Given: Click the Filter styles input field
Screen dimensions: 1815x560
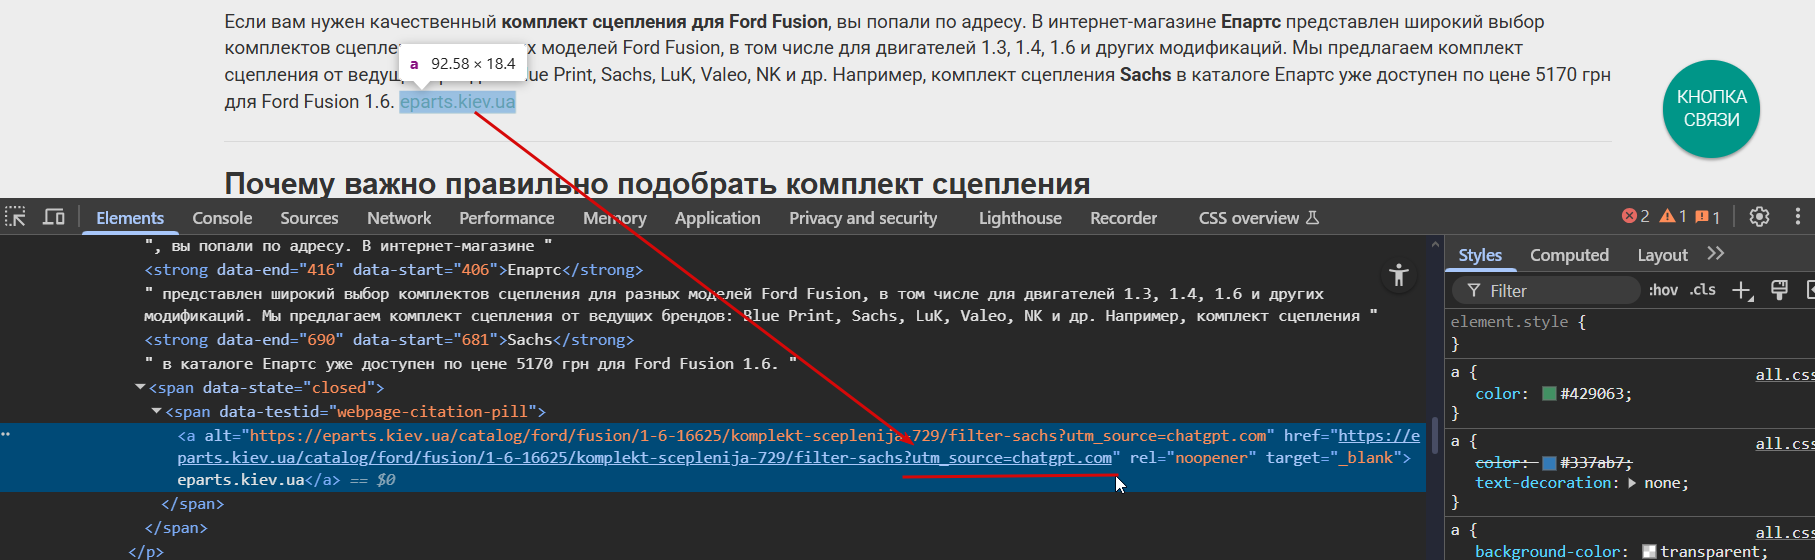Looking at the screenshot, I should pyautogui.click(x=1545, y=291).
